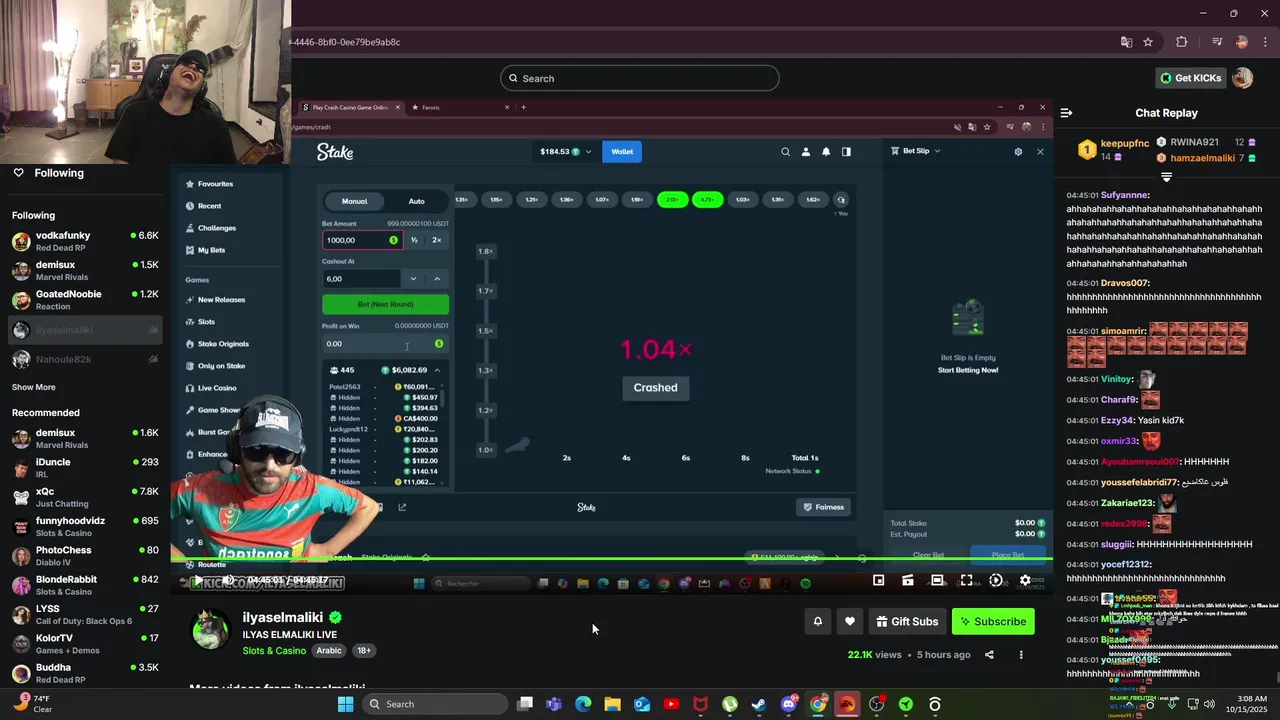Open File Explorer from taskbar
Image resolution: width=1280 pixels, height=720 pixels.
point(612,704)
